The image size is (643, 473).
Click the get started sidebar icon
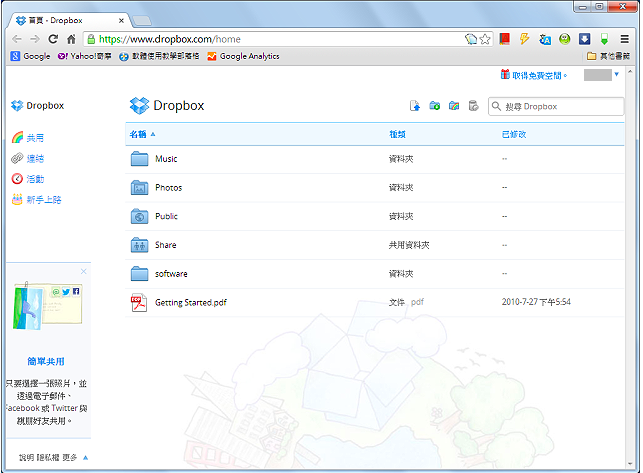click(x=17, y=199)
